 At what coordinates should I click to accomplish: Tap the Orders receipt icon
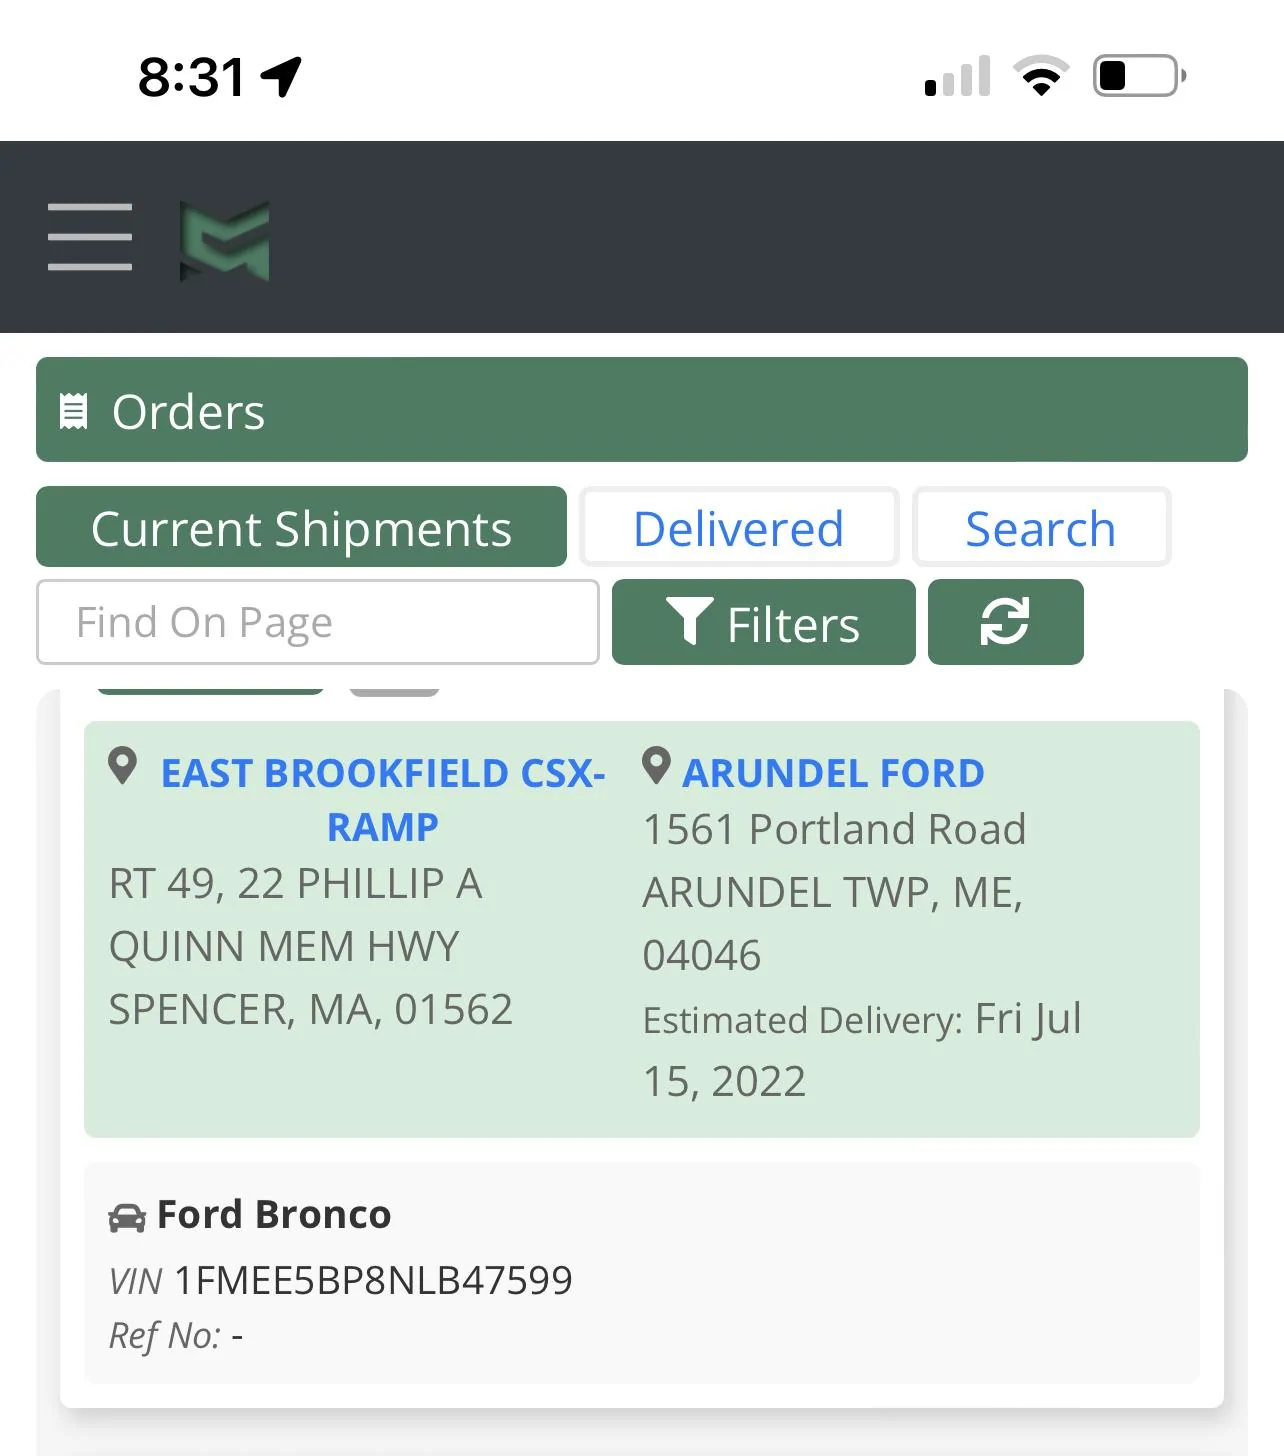[x=74, y=411]
